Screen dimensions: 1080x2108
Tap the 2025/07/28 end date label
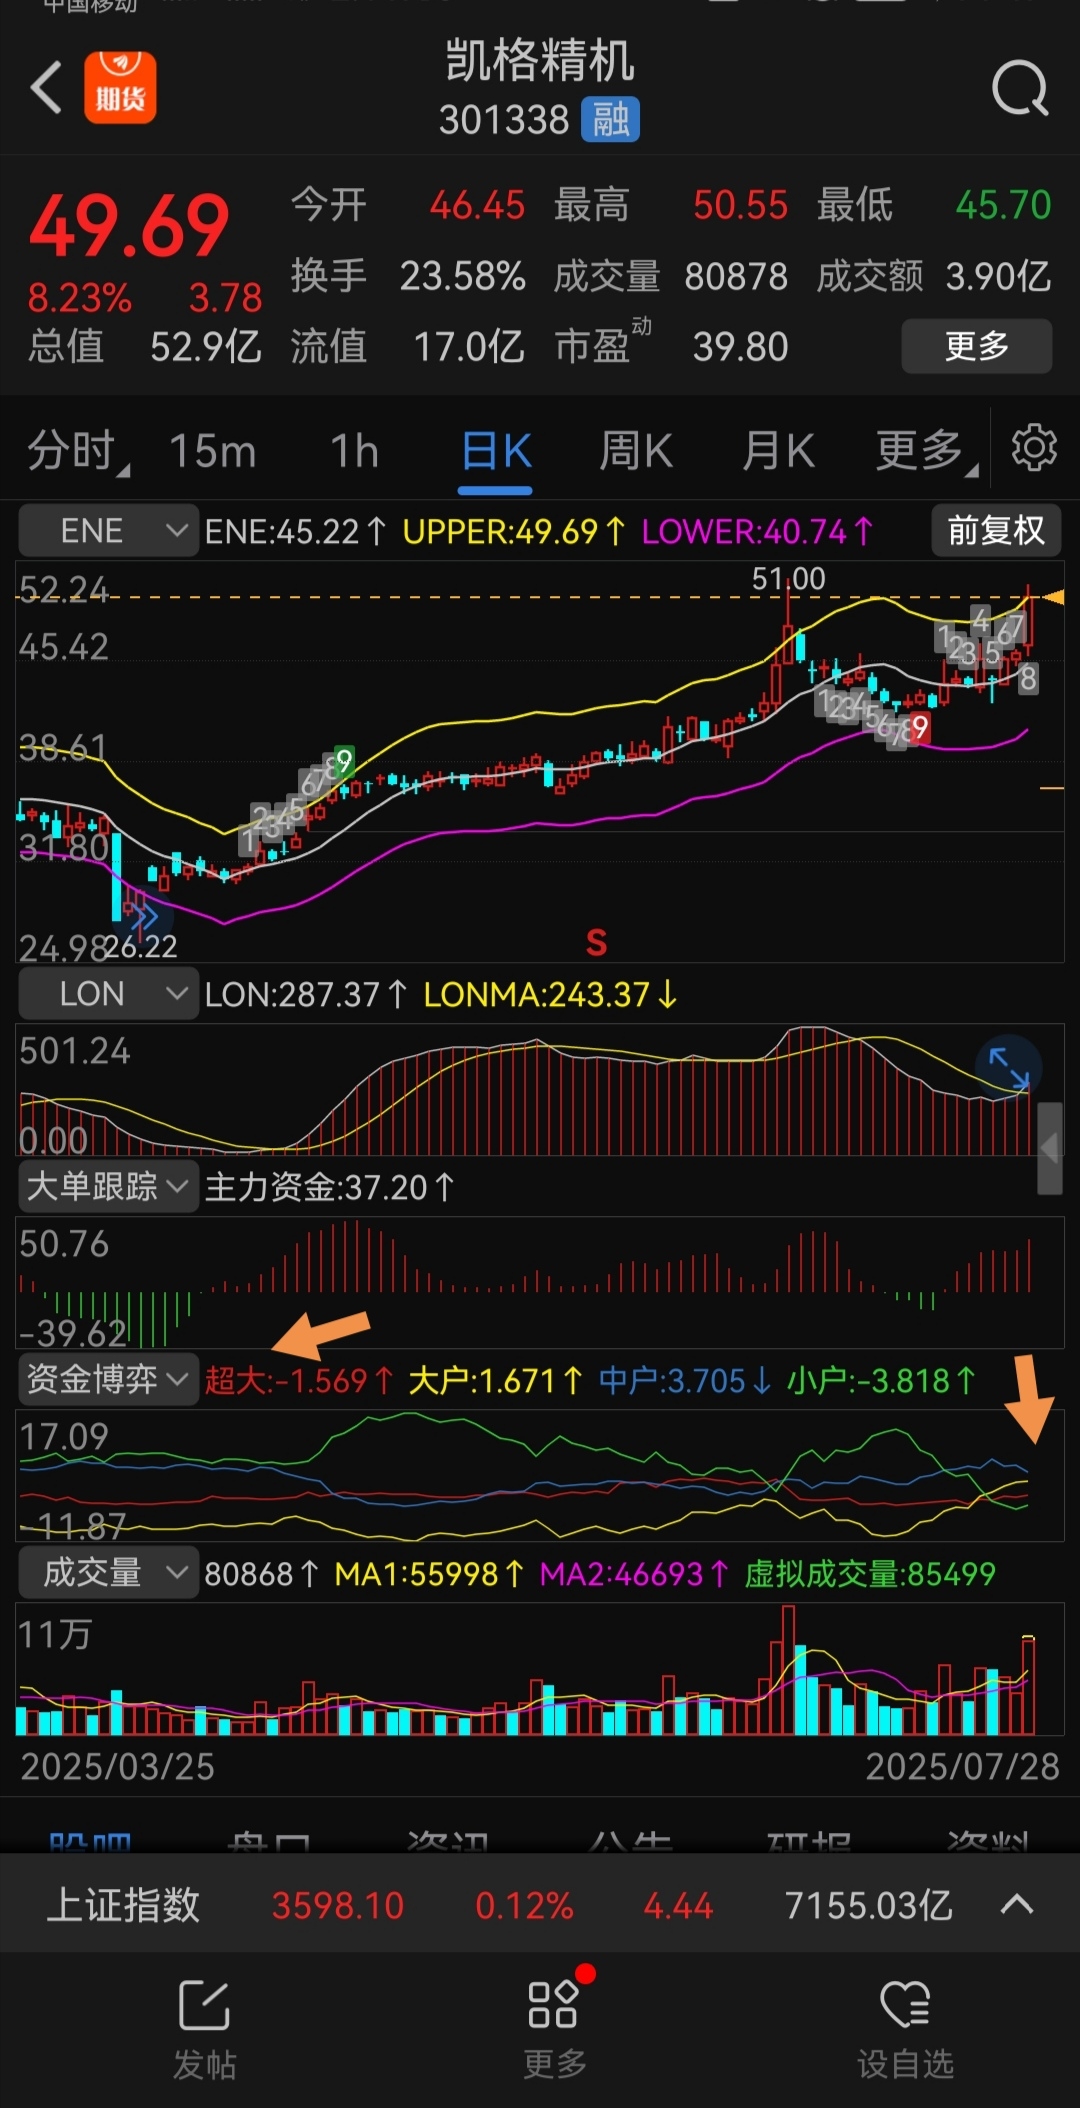[x=962, y=1767]
